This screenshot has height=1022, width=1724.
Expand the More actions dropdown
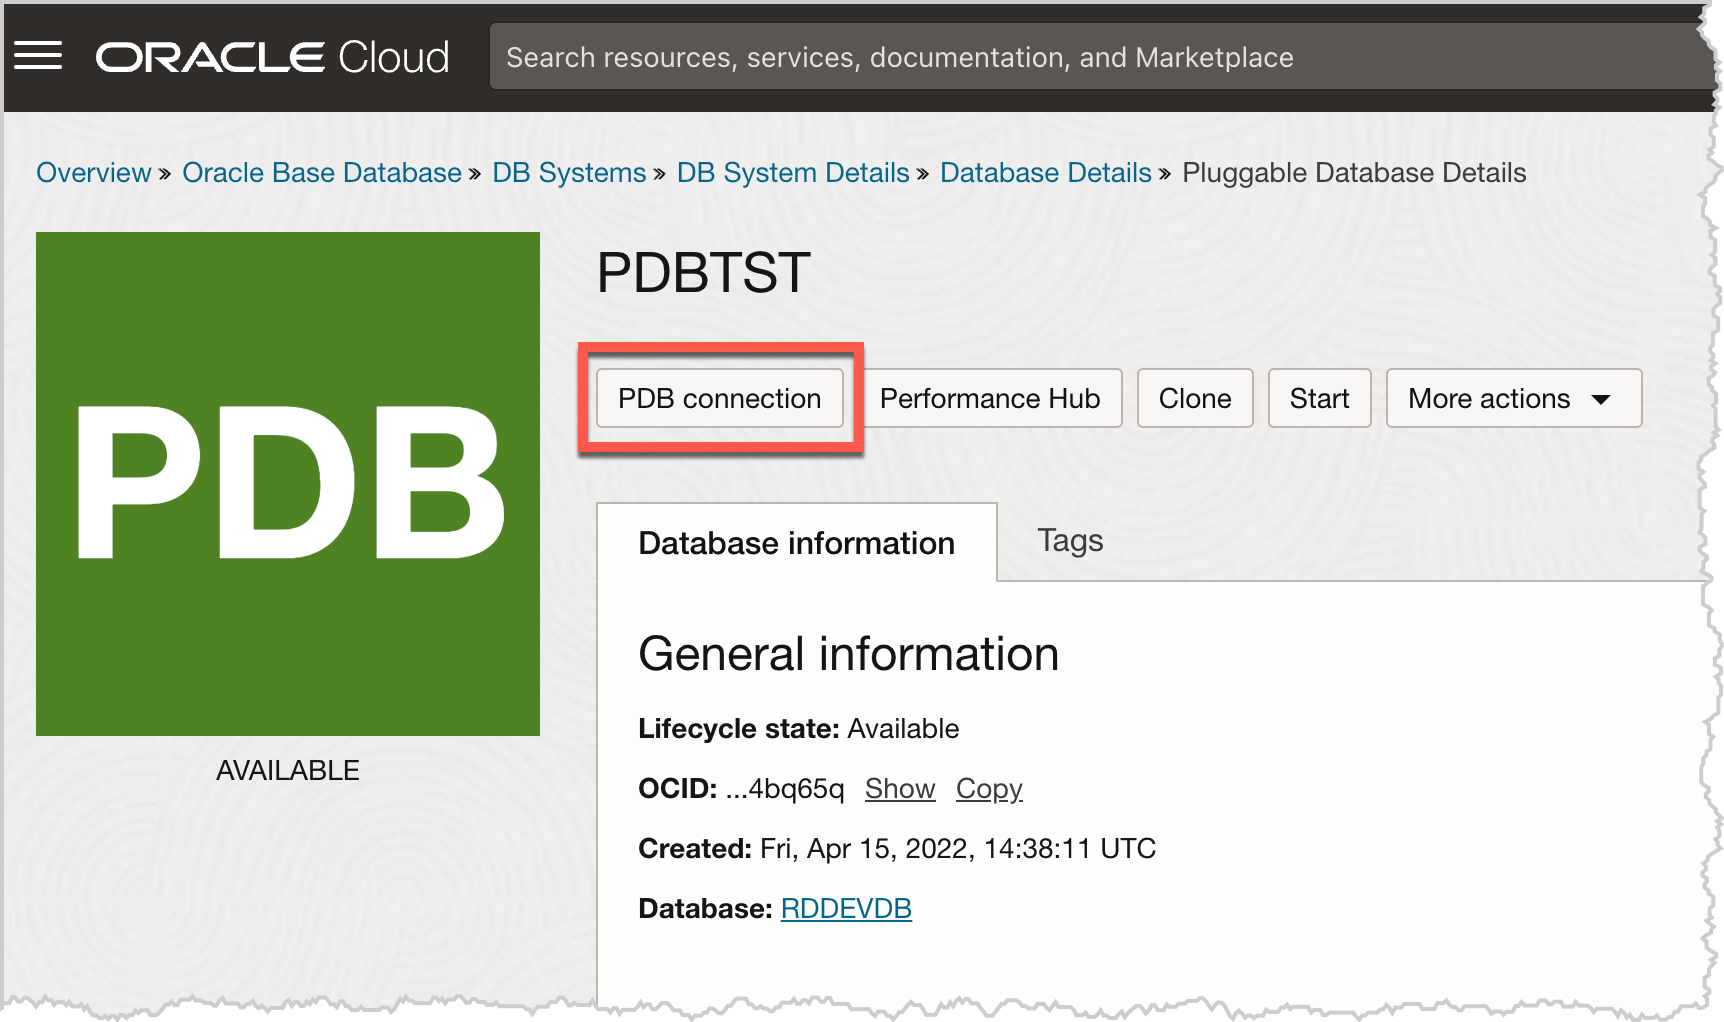1514,398
